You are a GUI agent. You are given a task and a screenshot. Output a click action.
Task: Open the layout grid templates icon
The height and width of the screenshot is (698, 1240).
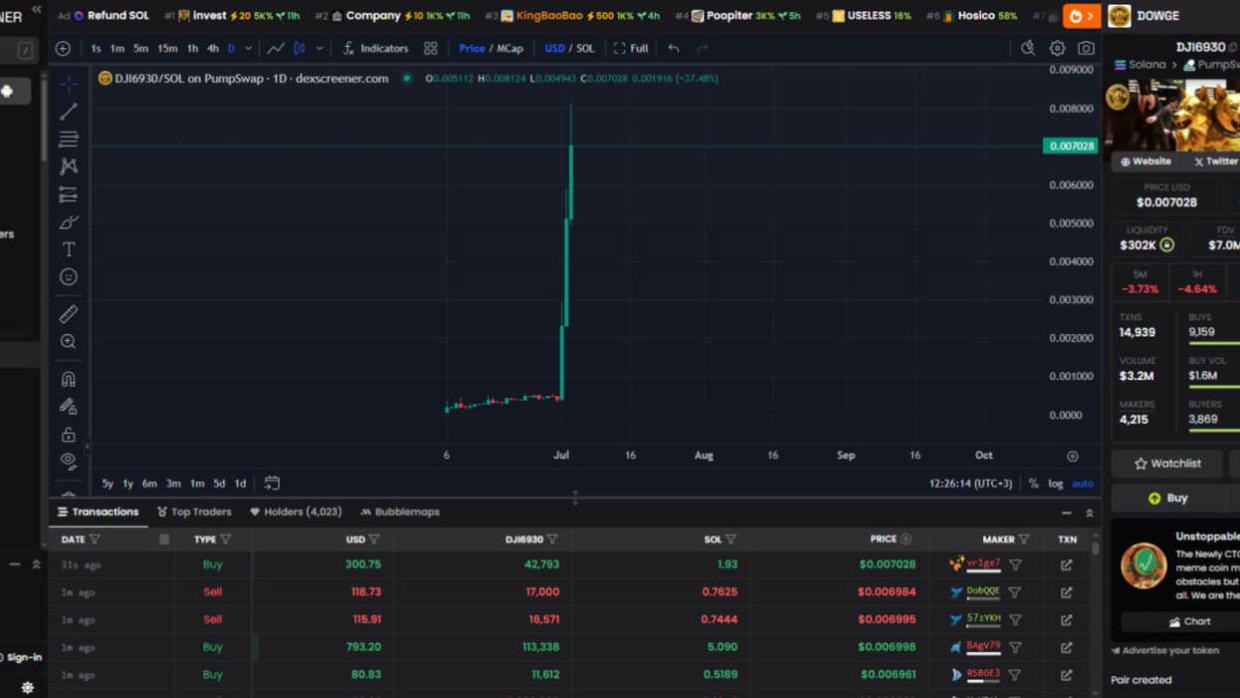coord(430,48)
